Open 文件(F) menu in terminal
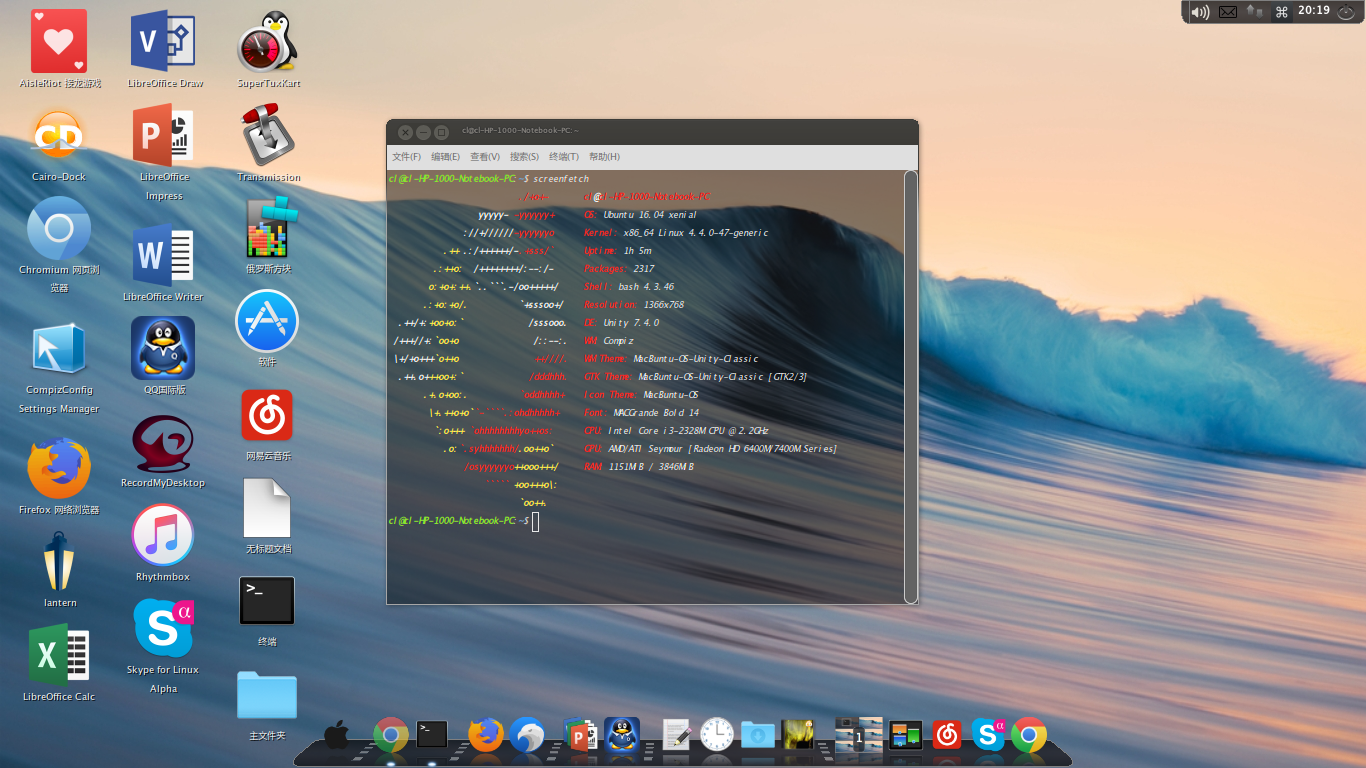The height and width of the screenshot is (768, 1366). point(406,157)
